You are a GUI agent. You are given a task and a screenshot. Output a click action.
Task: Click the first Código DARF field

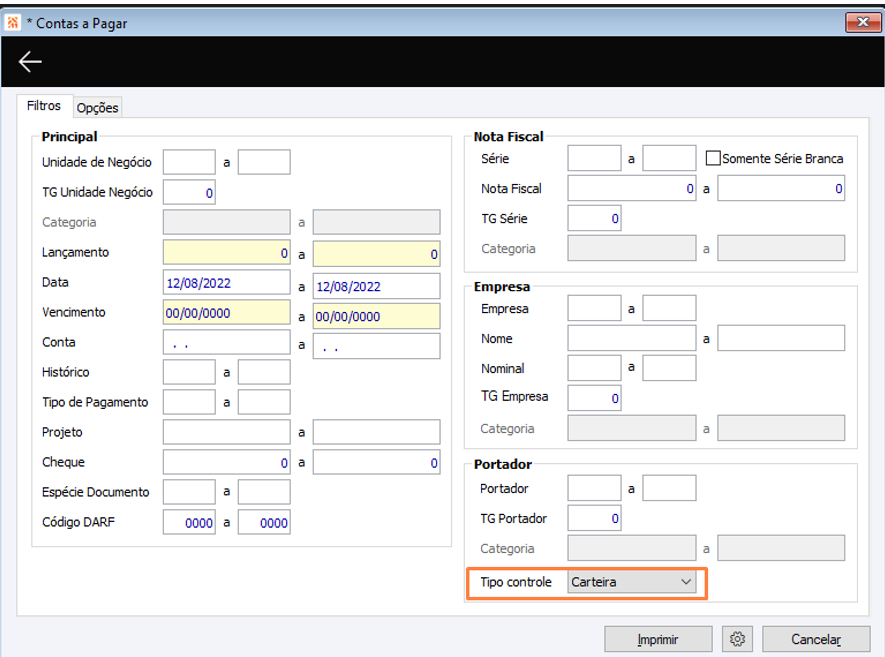[189, 522]
